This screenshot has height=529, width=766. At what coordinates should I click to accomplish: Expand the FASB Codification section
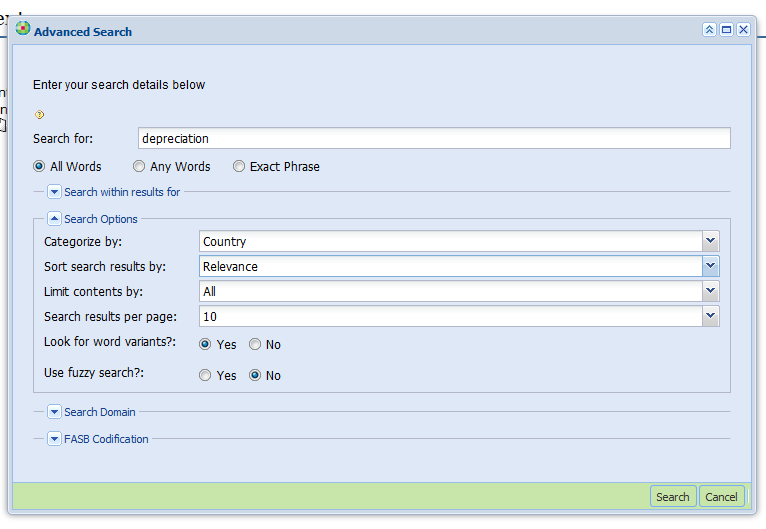click(54, 439)
